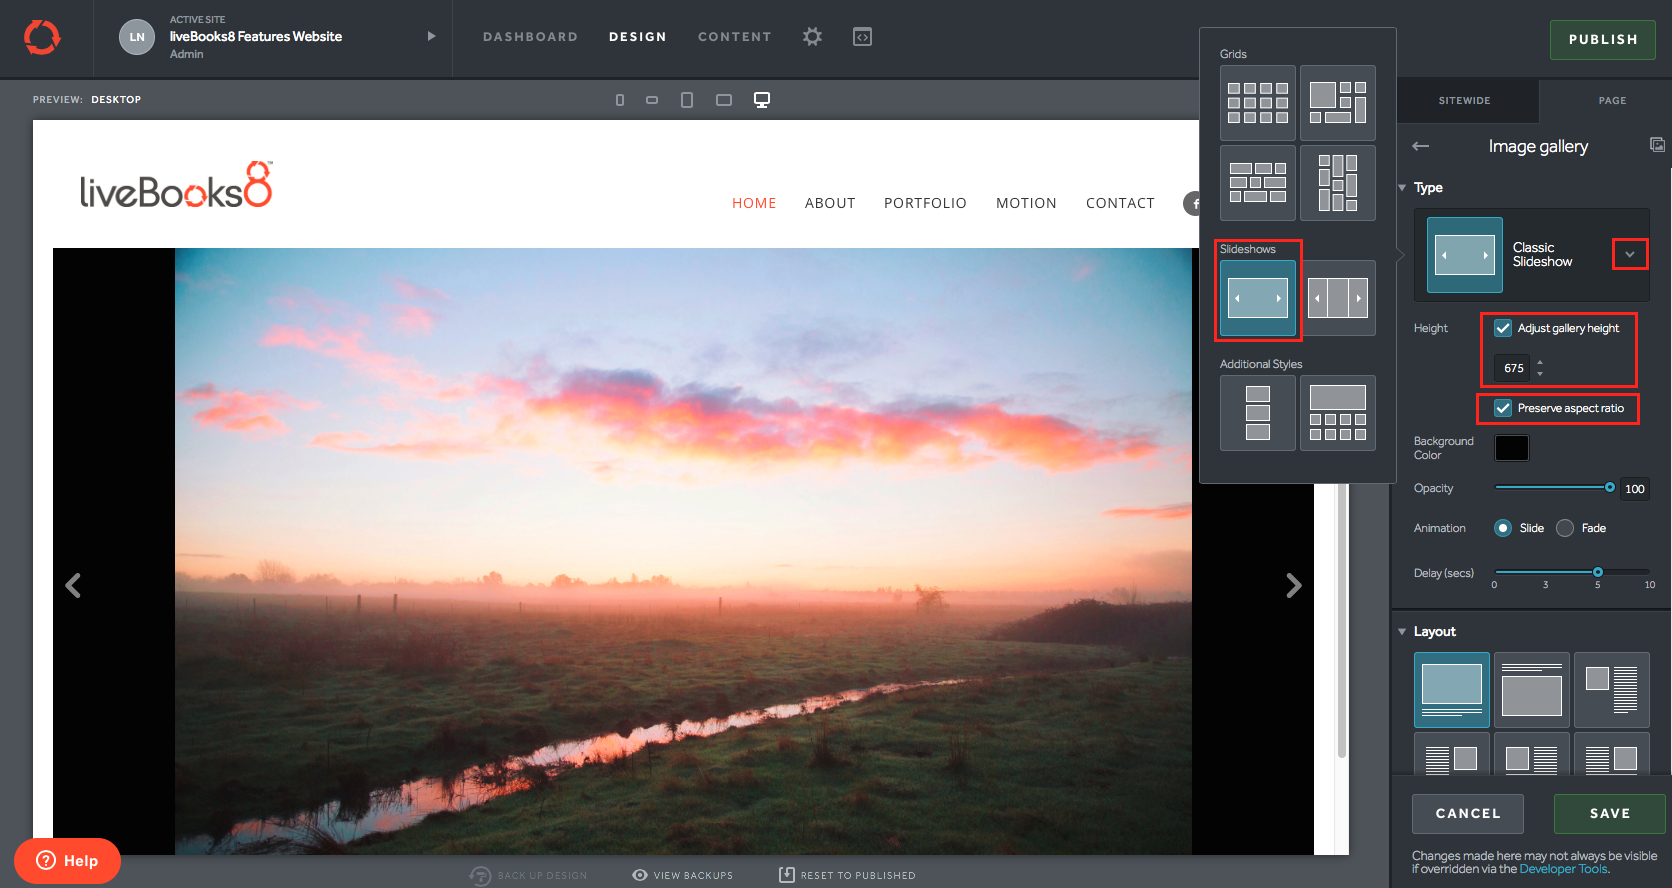Uncheck the Adjust gallery height checkbox
This screenshot has height=888, width=1672.
click(x=1502, y=328)
